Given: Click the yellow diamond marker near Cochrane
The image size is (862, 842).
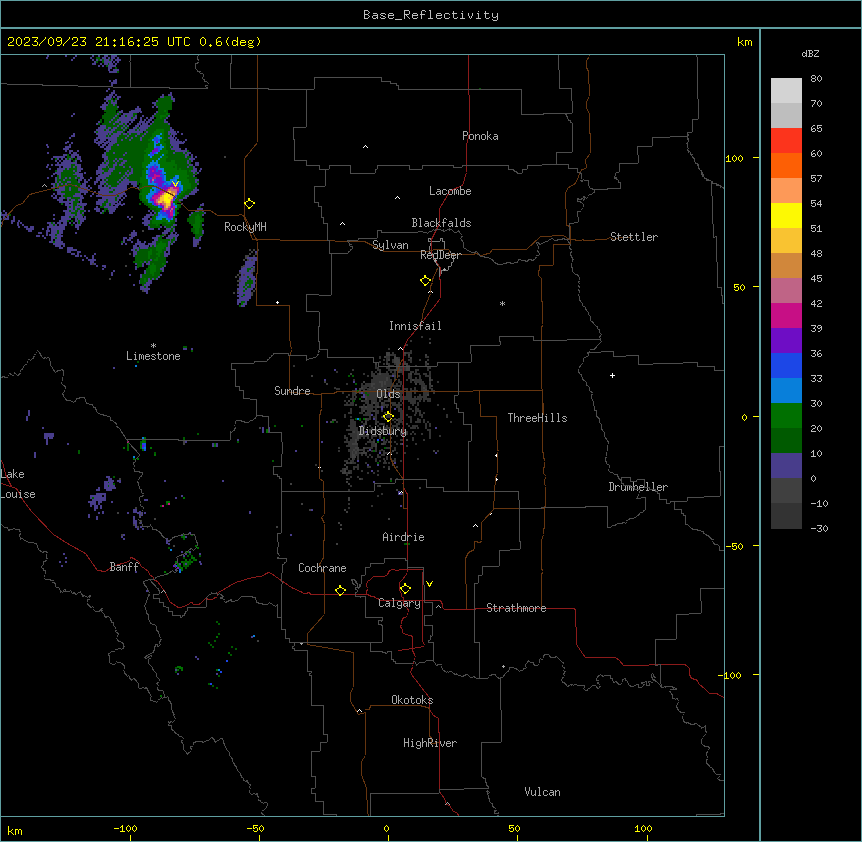Looking at the screenshot, I should [x=340, y=590].
